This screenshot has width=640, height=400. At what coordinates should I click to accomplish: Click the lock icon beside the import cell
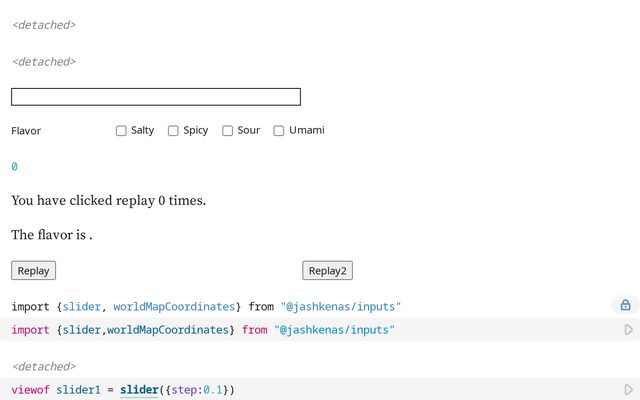click(x=625, y=305)
